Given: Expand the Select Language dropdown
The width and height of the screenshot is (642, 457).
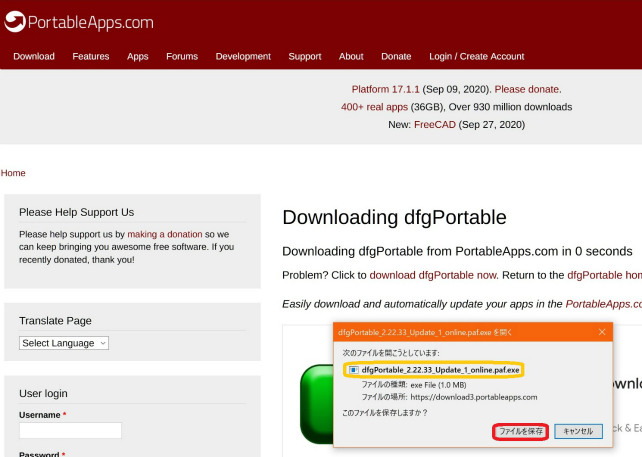Looking at the screenshot, I should click(64, 343).
